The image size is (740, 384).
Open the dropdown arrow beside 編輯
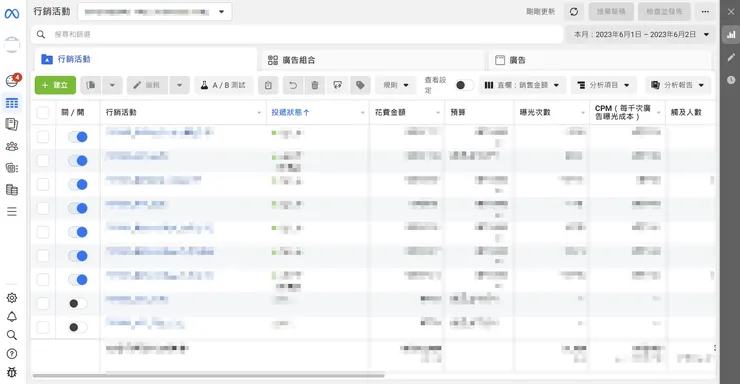tap(179, 85)
